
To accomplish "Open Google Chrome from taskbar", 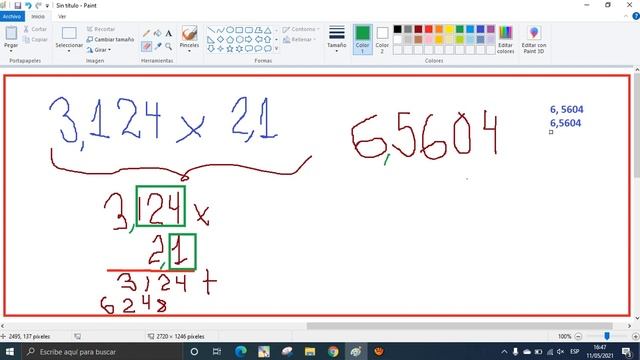I will pos(333,351).
